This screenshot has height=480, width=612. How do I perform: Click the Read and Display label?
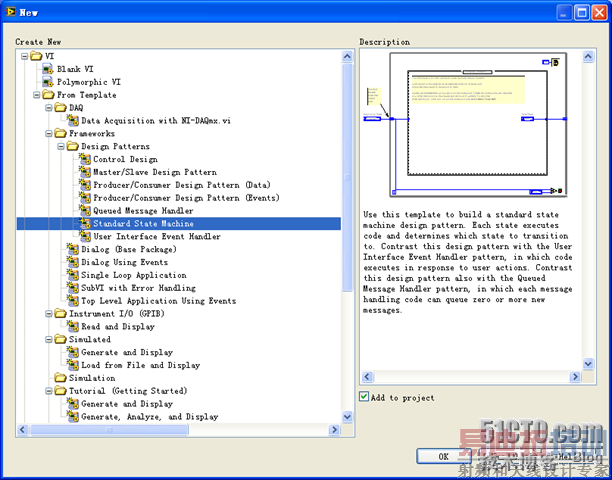point(118,327)
